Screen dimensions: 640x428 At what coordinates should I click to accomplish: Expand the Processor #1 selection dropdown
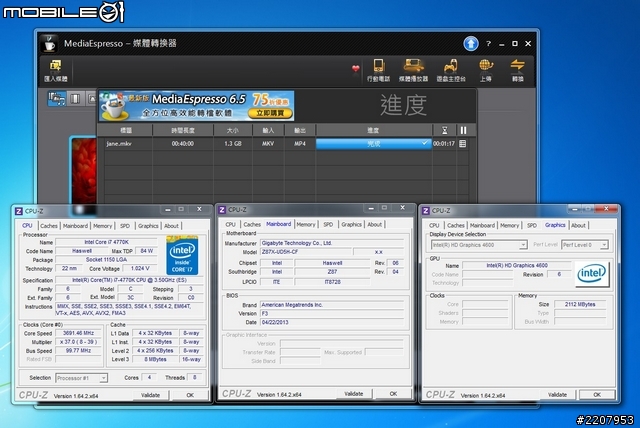coord(103,378)
